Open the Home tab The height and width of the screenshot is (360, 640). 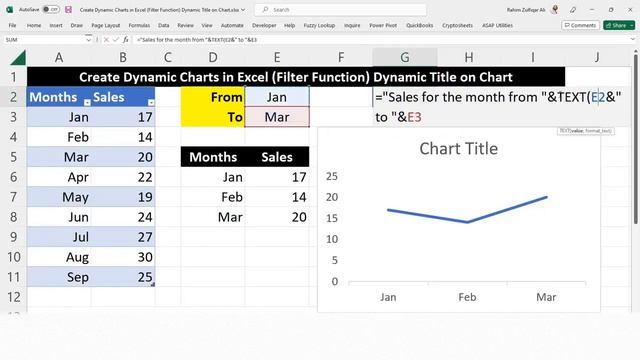click(x=34, y=25)
